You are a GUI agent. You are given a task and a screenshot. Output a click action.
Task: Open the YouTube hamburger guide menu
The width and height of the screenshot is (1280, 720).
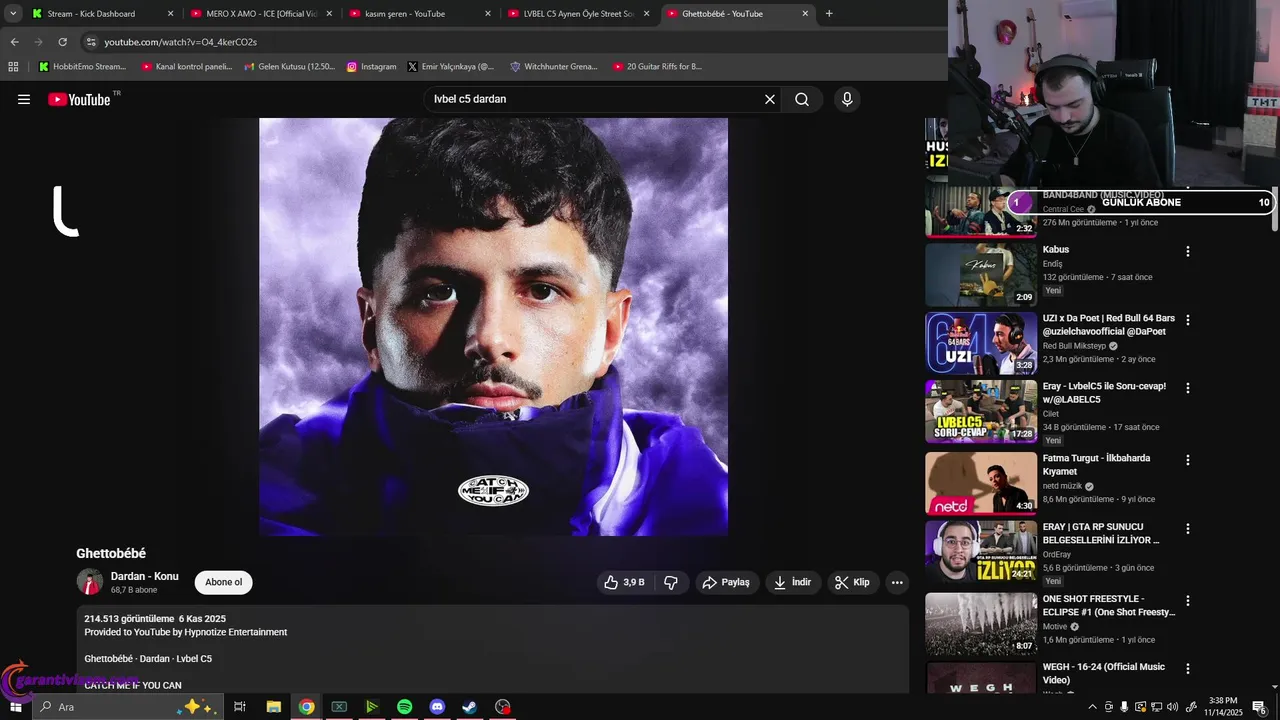click(x=24, y=99)
